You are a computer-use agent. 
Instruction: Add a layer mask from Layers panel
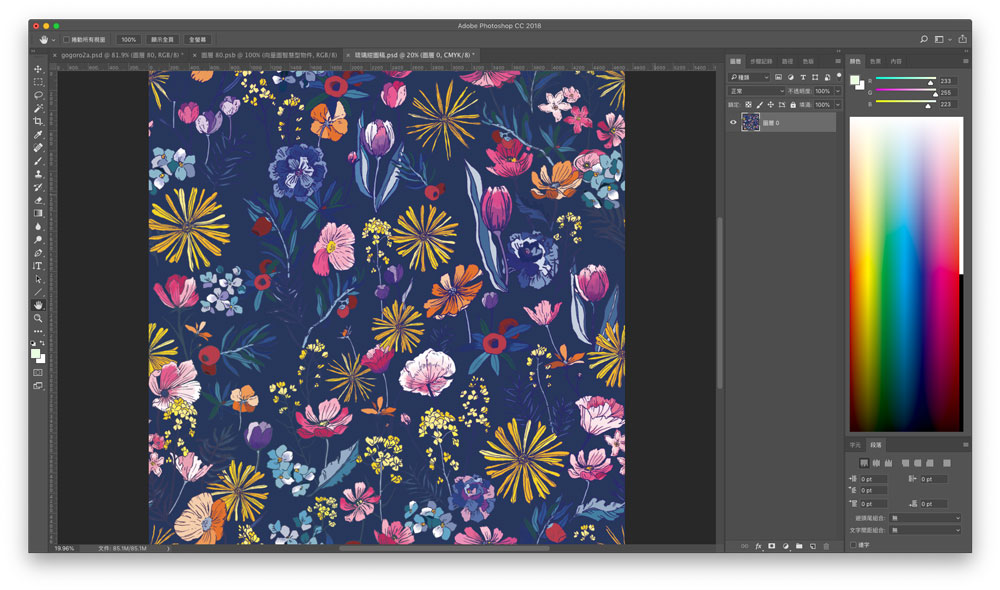pos(771,546)
